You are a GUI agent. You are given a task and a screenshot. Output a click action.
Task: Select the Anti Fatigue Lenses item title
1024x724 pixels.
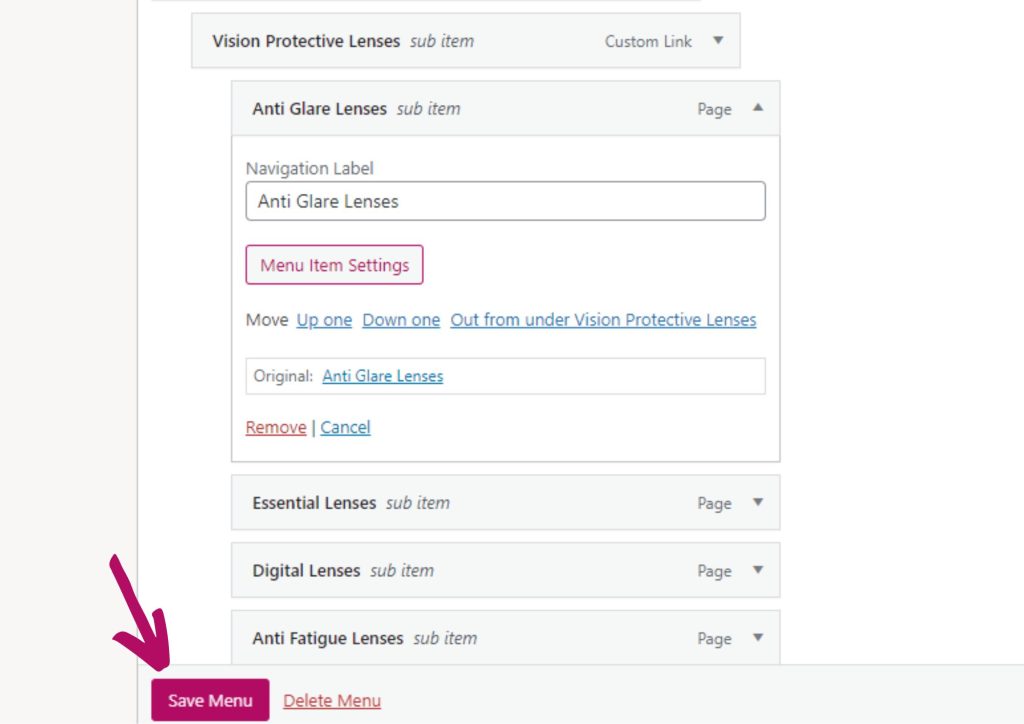tap(328, 638)
